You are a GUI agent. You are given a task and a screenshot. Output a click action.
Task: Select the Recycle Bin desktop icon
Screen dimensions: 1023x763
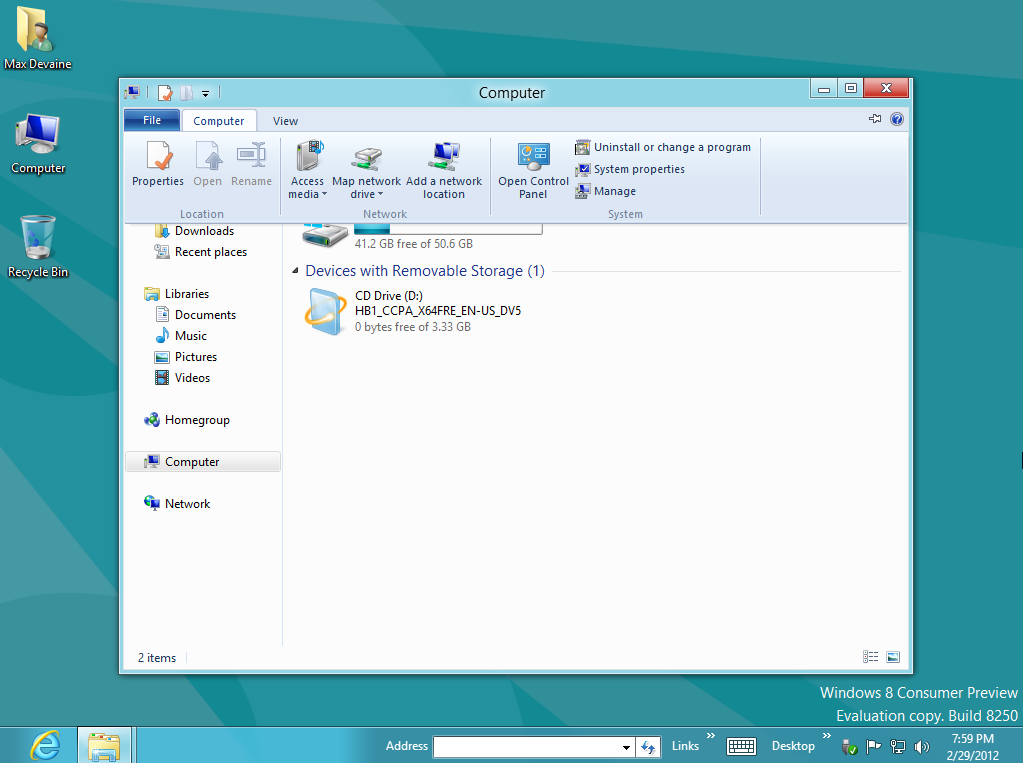[x=38, y=247]
